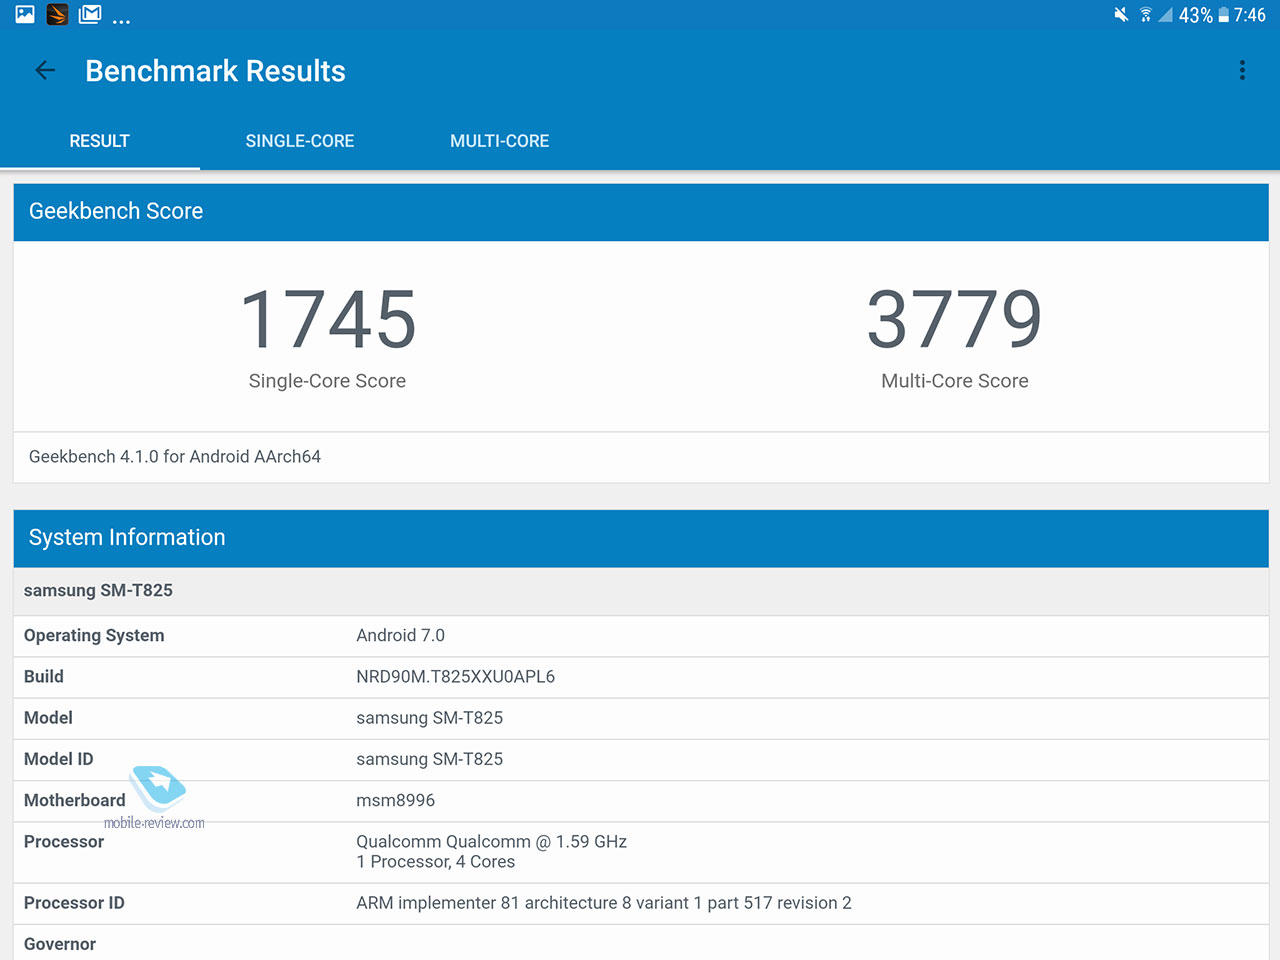1280x960 pixels.
Task: Tap the single-core score 1745
Action: click(328, 319)
